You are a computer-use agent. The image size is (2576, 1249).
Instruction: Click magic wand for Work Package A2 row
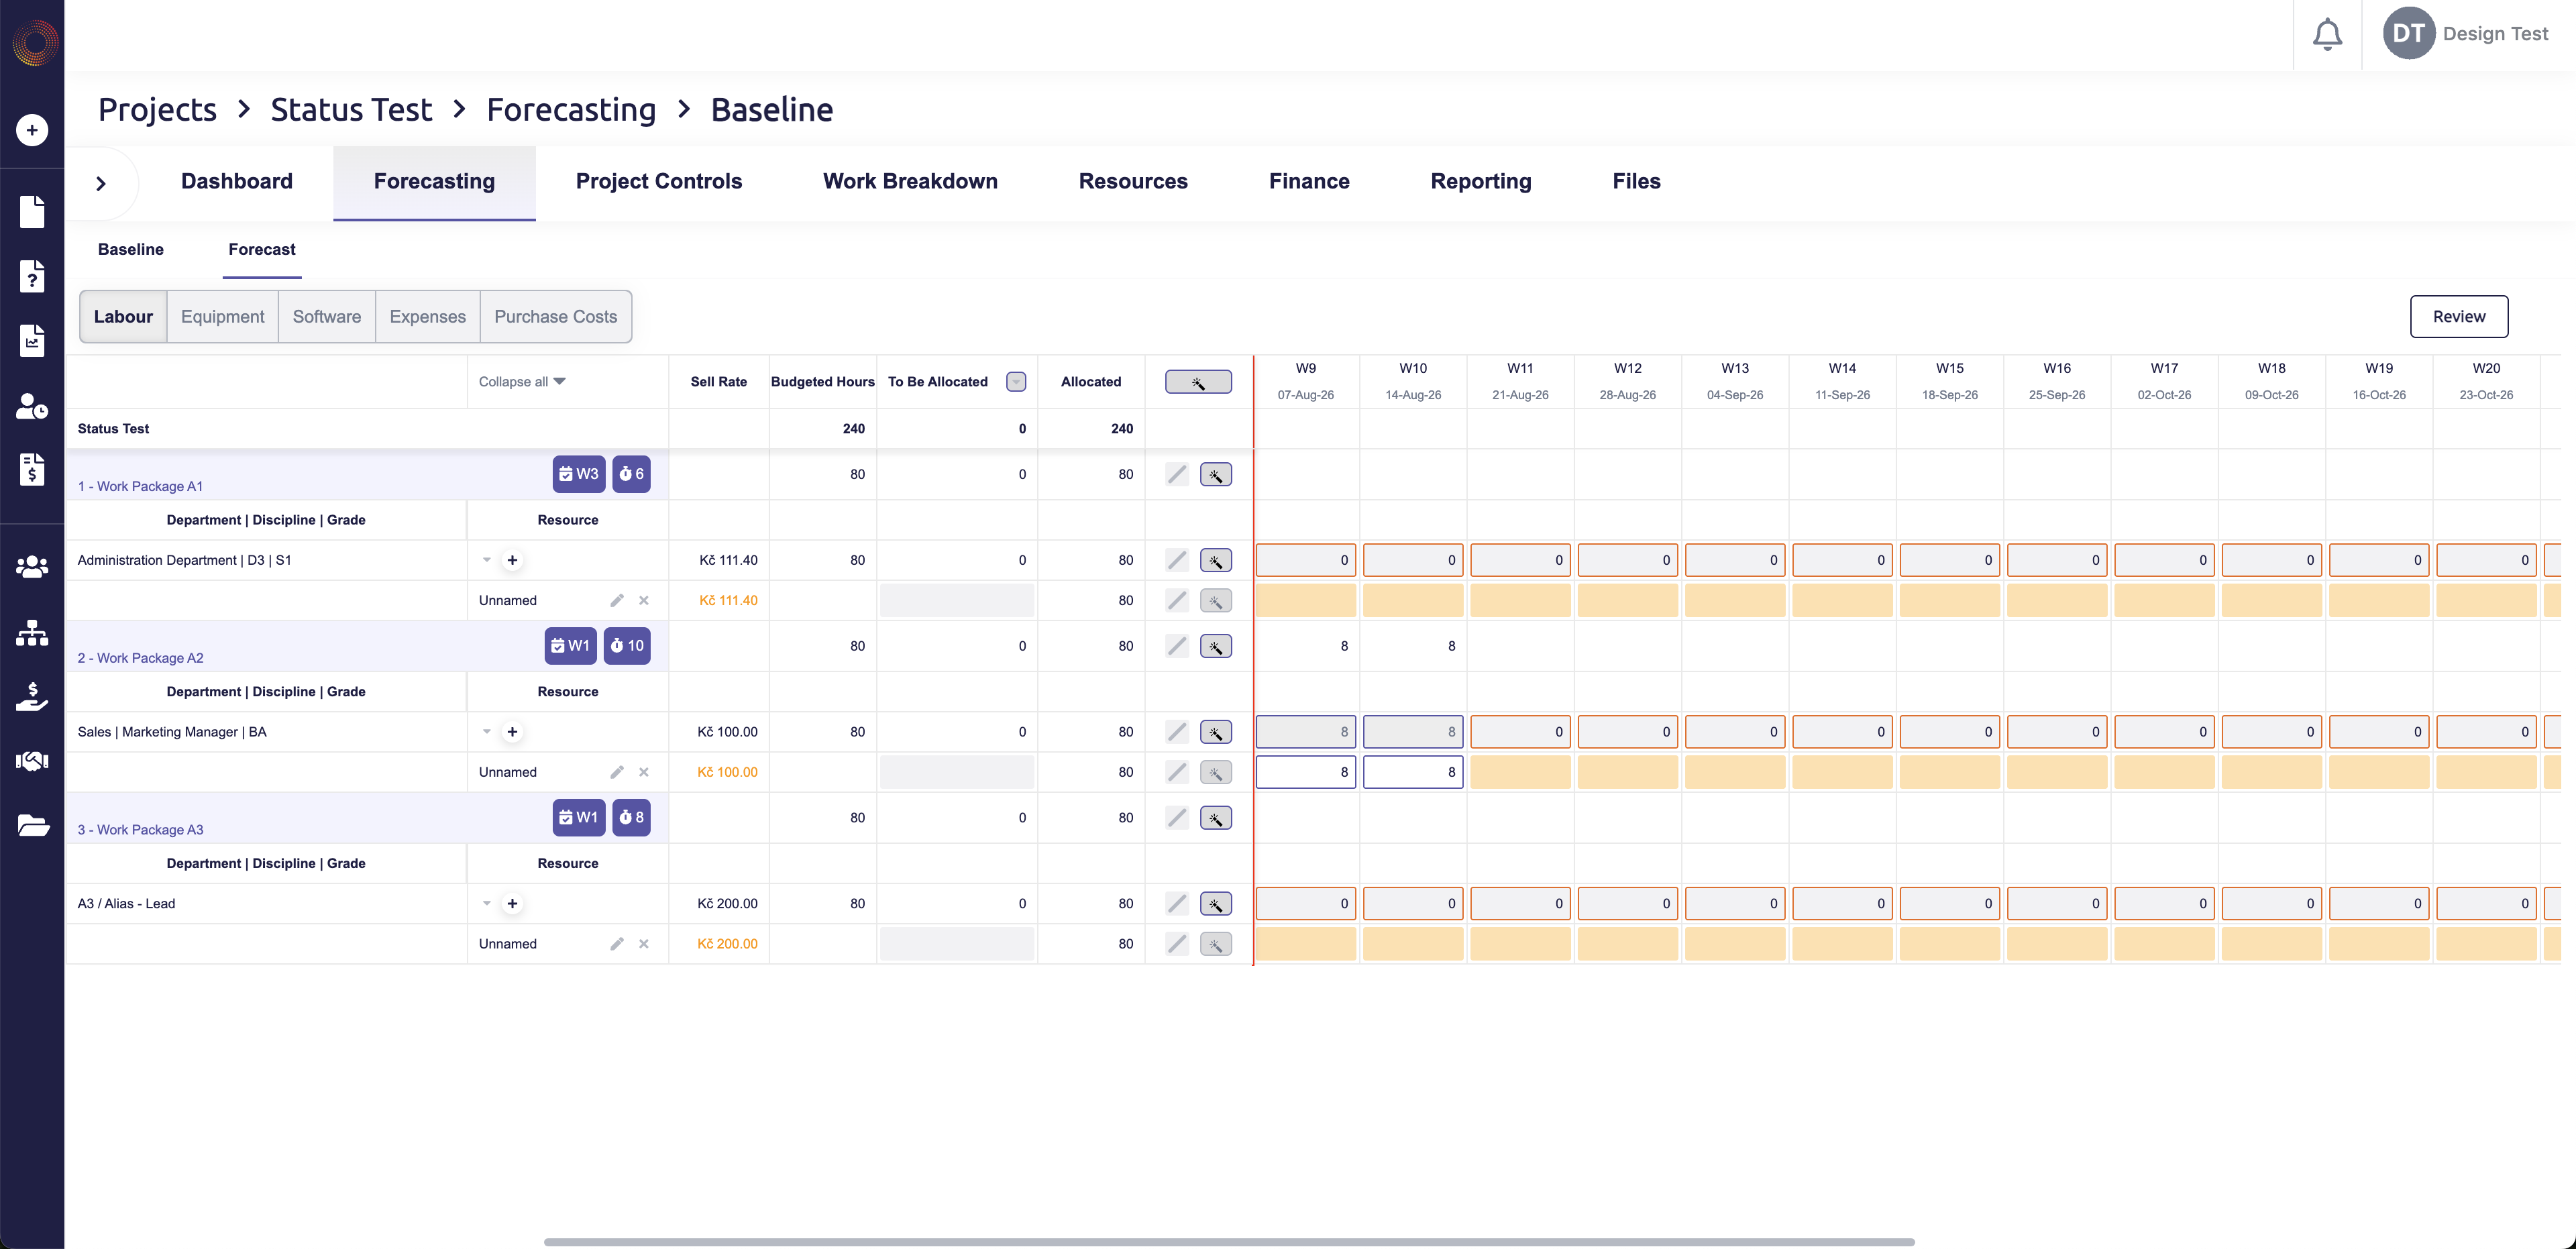pos(1216,646)
